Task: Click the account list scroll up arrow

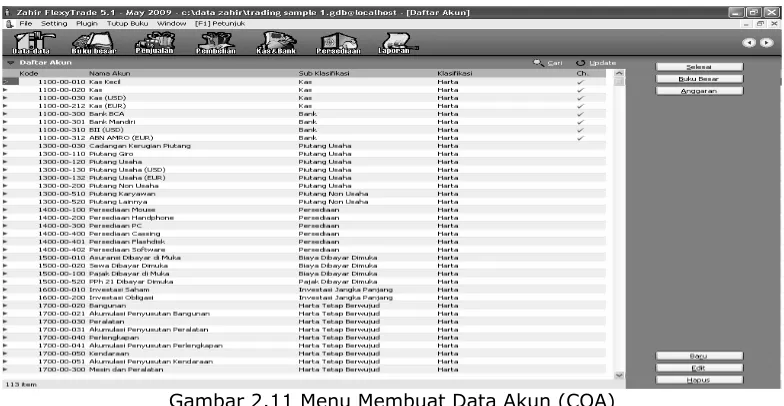Action: pyautogui.click(x=619, y=74)
